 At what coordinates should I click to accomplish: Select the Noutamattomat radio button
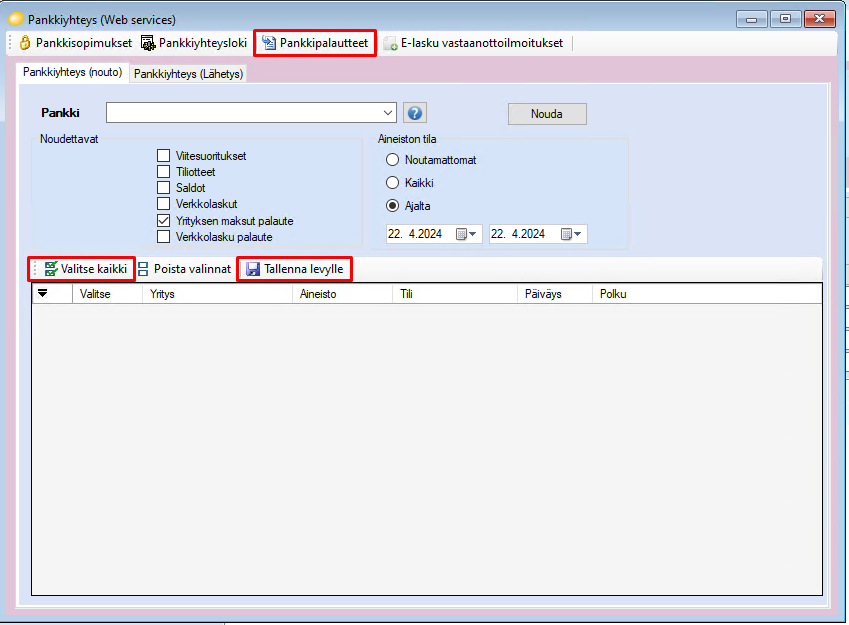[393, 160]
